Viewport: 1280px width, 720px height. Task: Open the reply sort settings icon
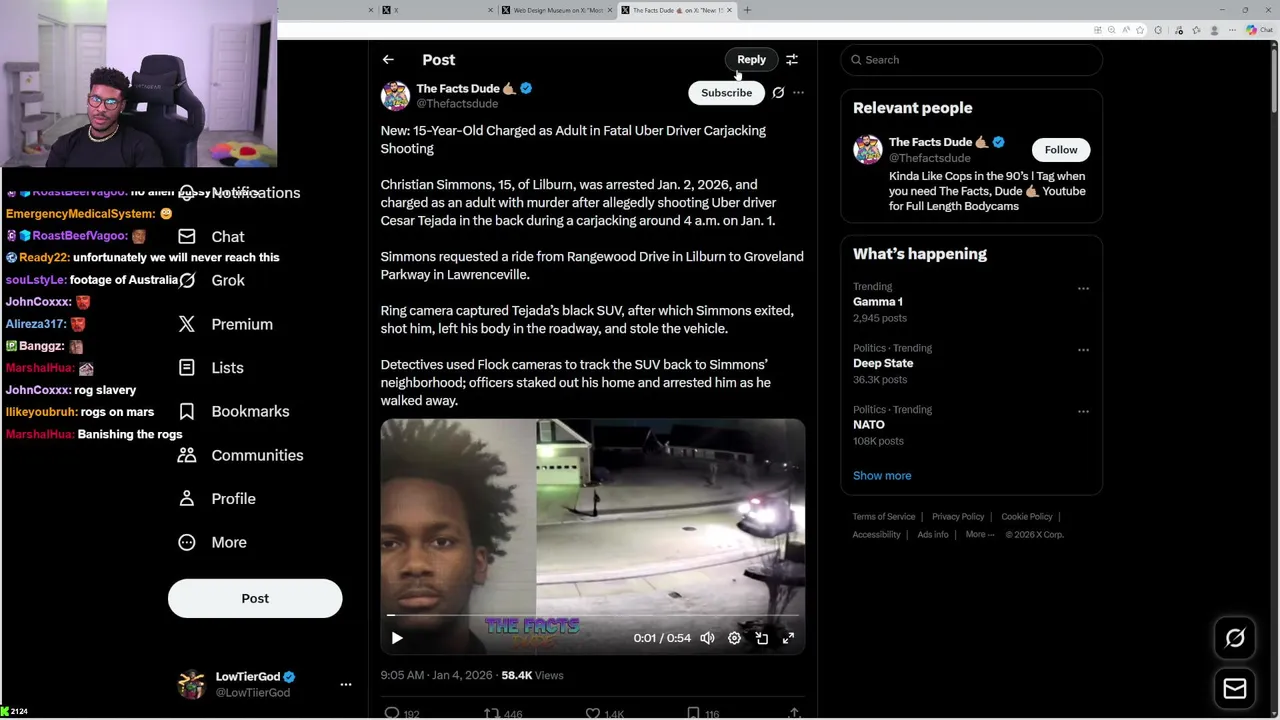(x=792, y=60)
